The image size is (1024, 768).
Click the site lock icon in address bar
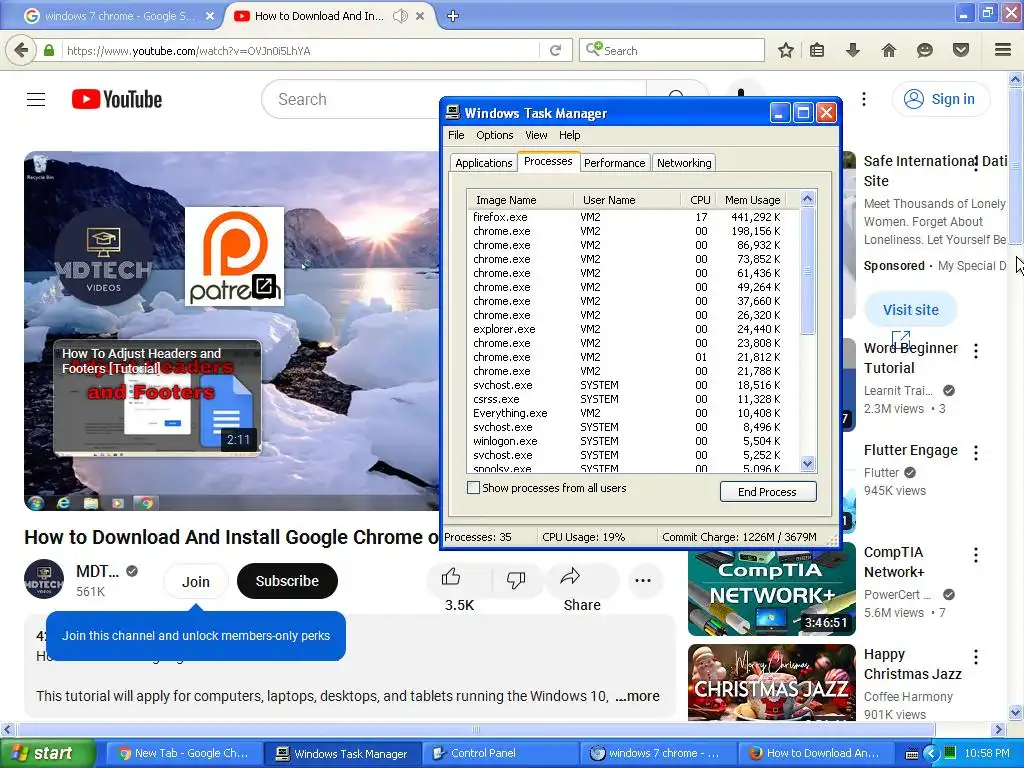[x=49, y=50]
